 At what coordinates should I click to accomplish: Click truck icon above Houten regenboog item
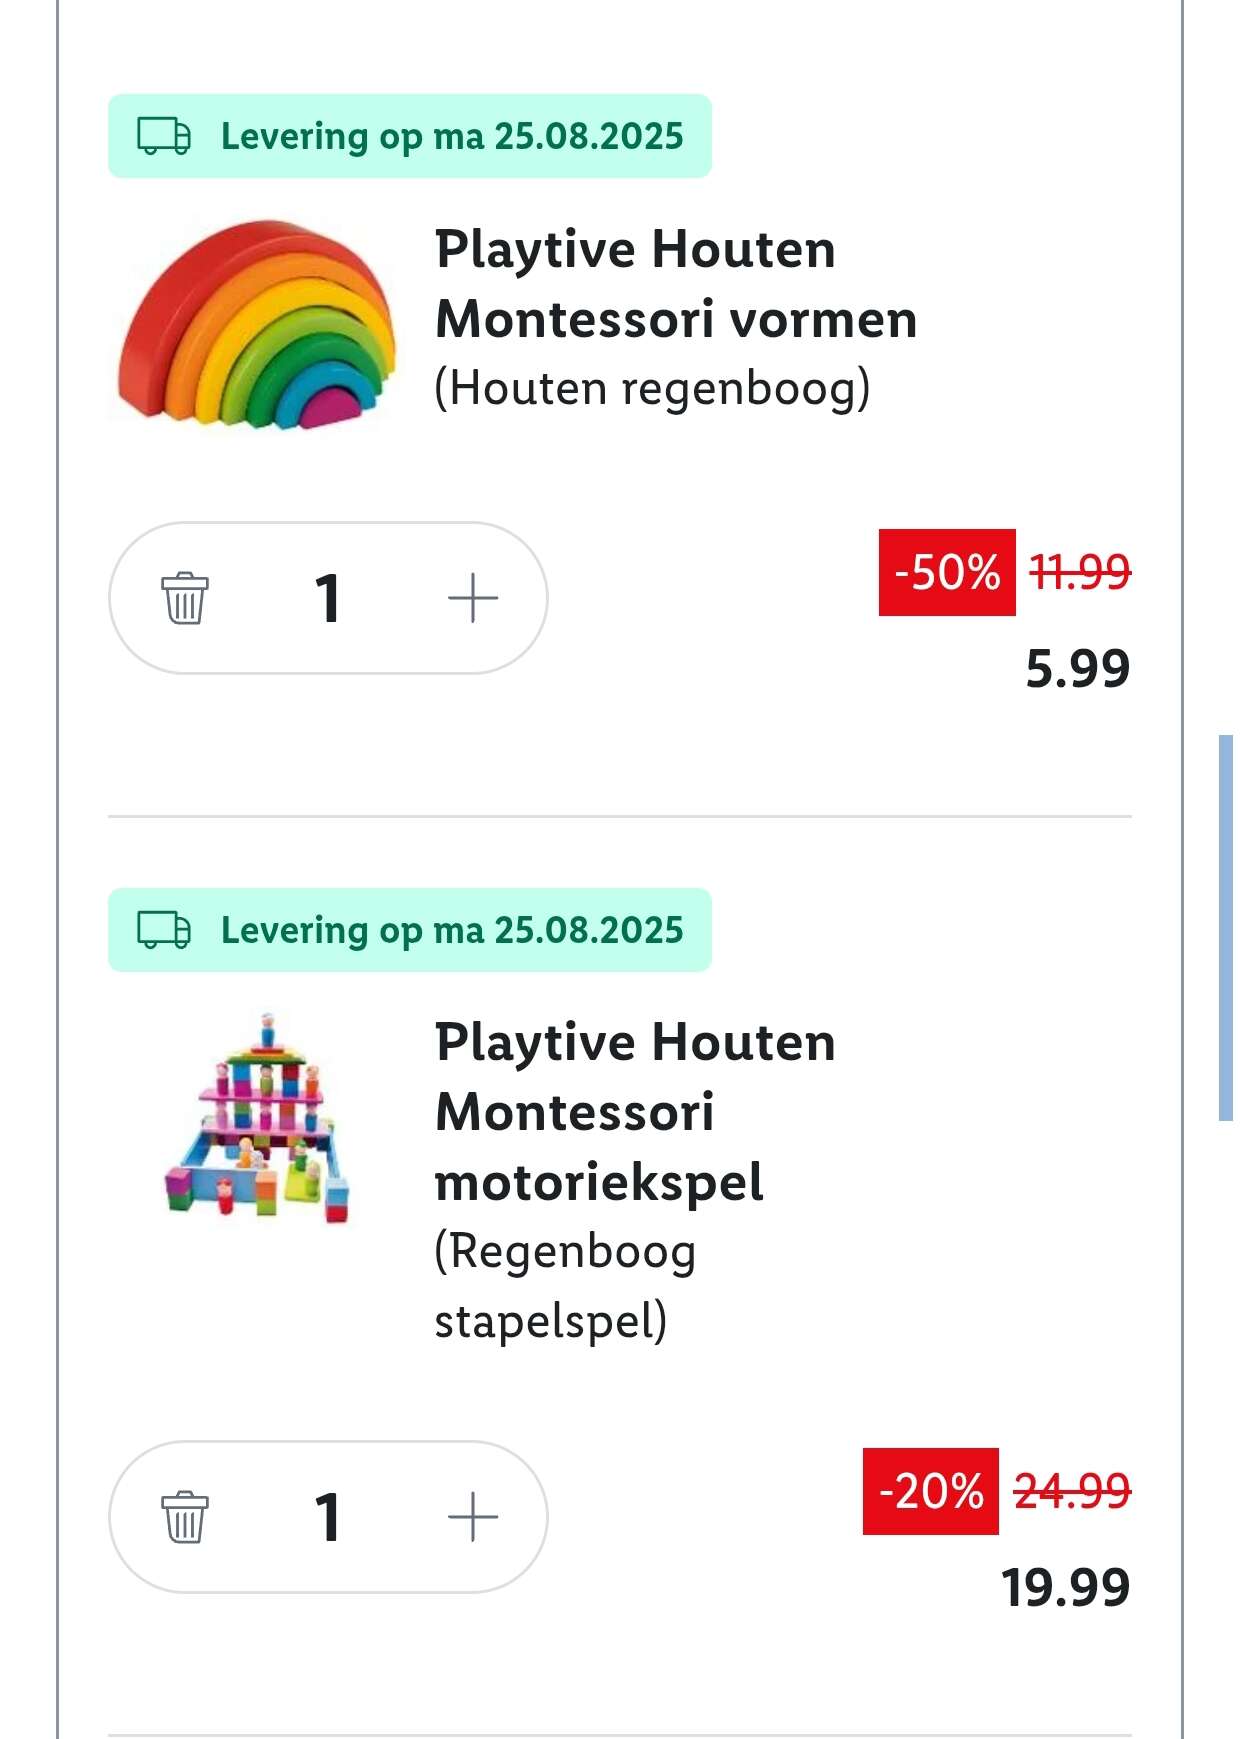(164, 136)
